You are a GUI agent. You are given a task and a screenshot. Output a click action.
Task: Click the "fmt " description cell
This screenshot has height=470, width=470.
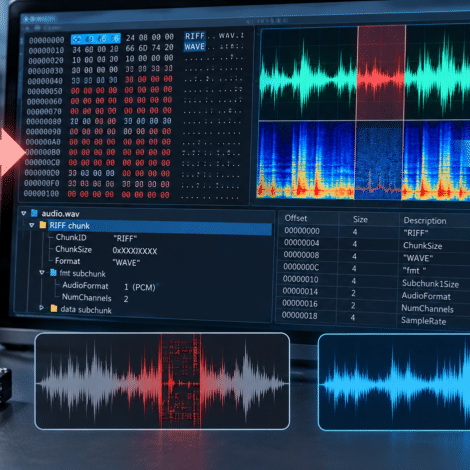414,270
